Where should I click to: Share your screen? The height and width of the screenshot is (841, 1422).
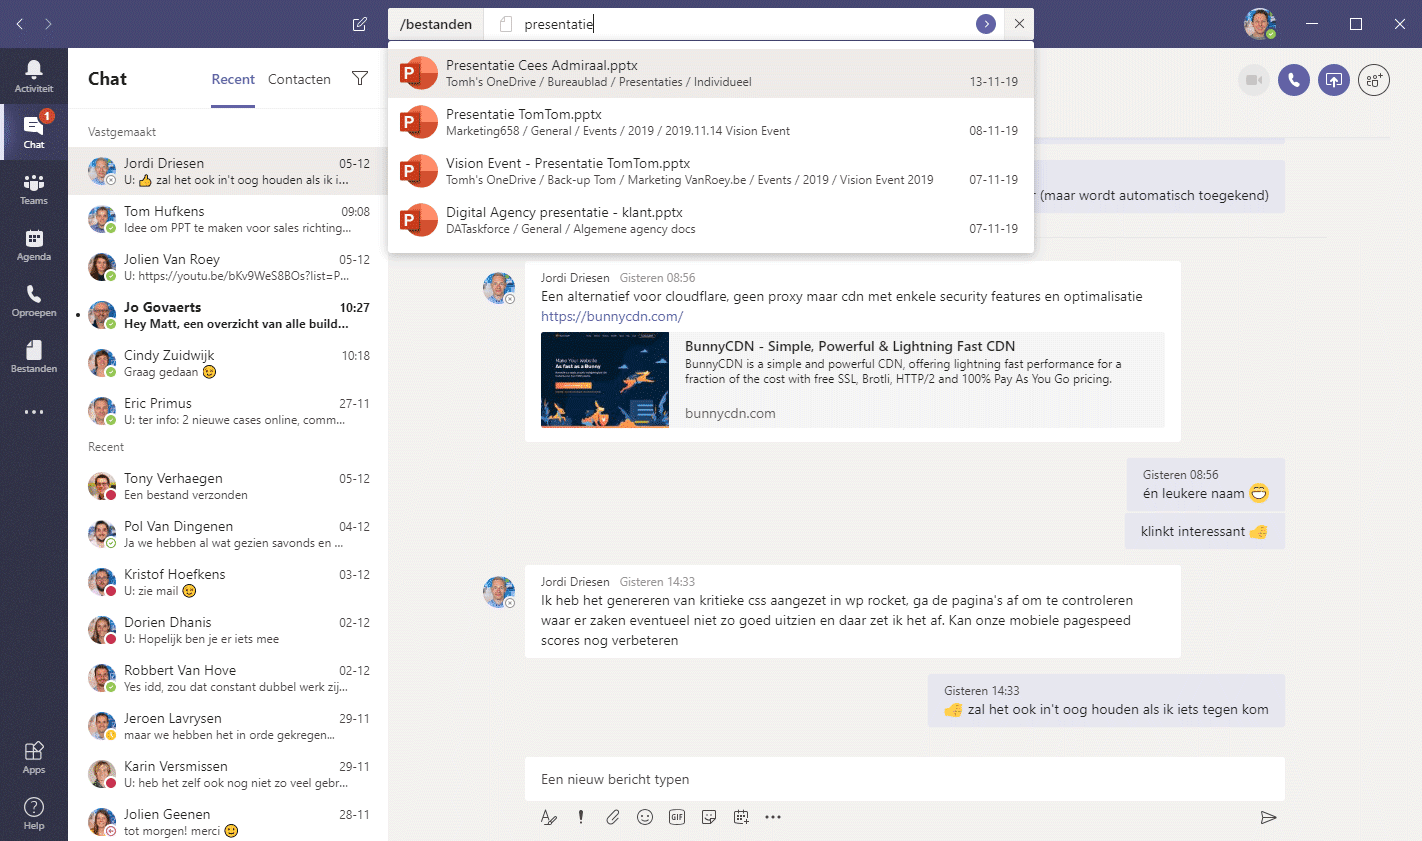(1334, 80)
